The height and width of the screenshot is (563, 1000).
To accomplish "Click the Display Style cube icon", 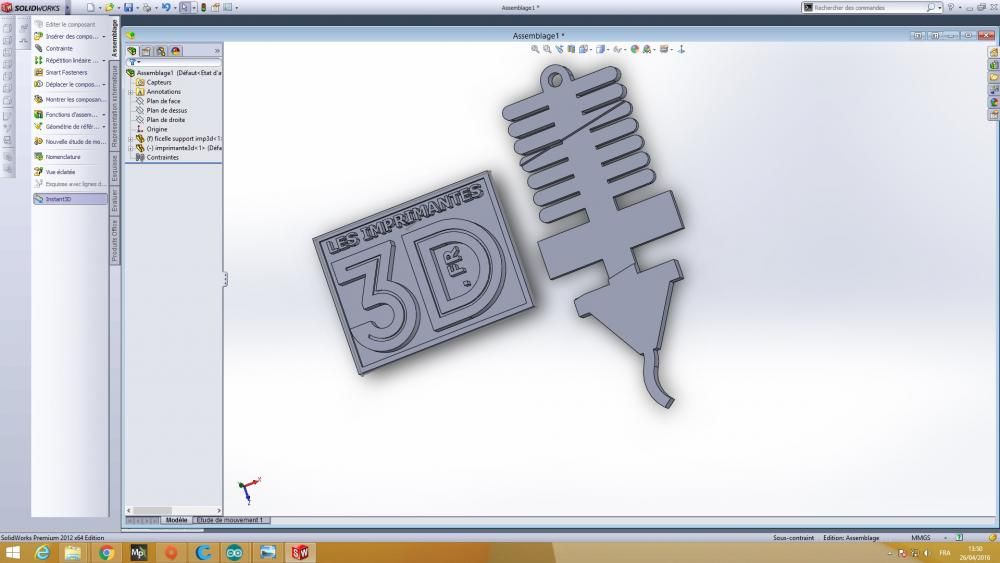I will pos(600,49).
